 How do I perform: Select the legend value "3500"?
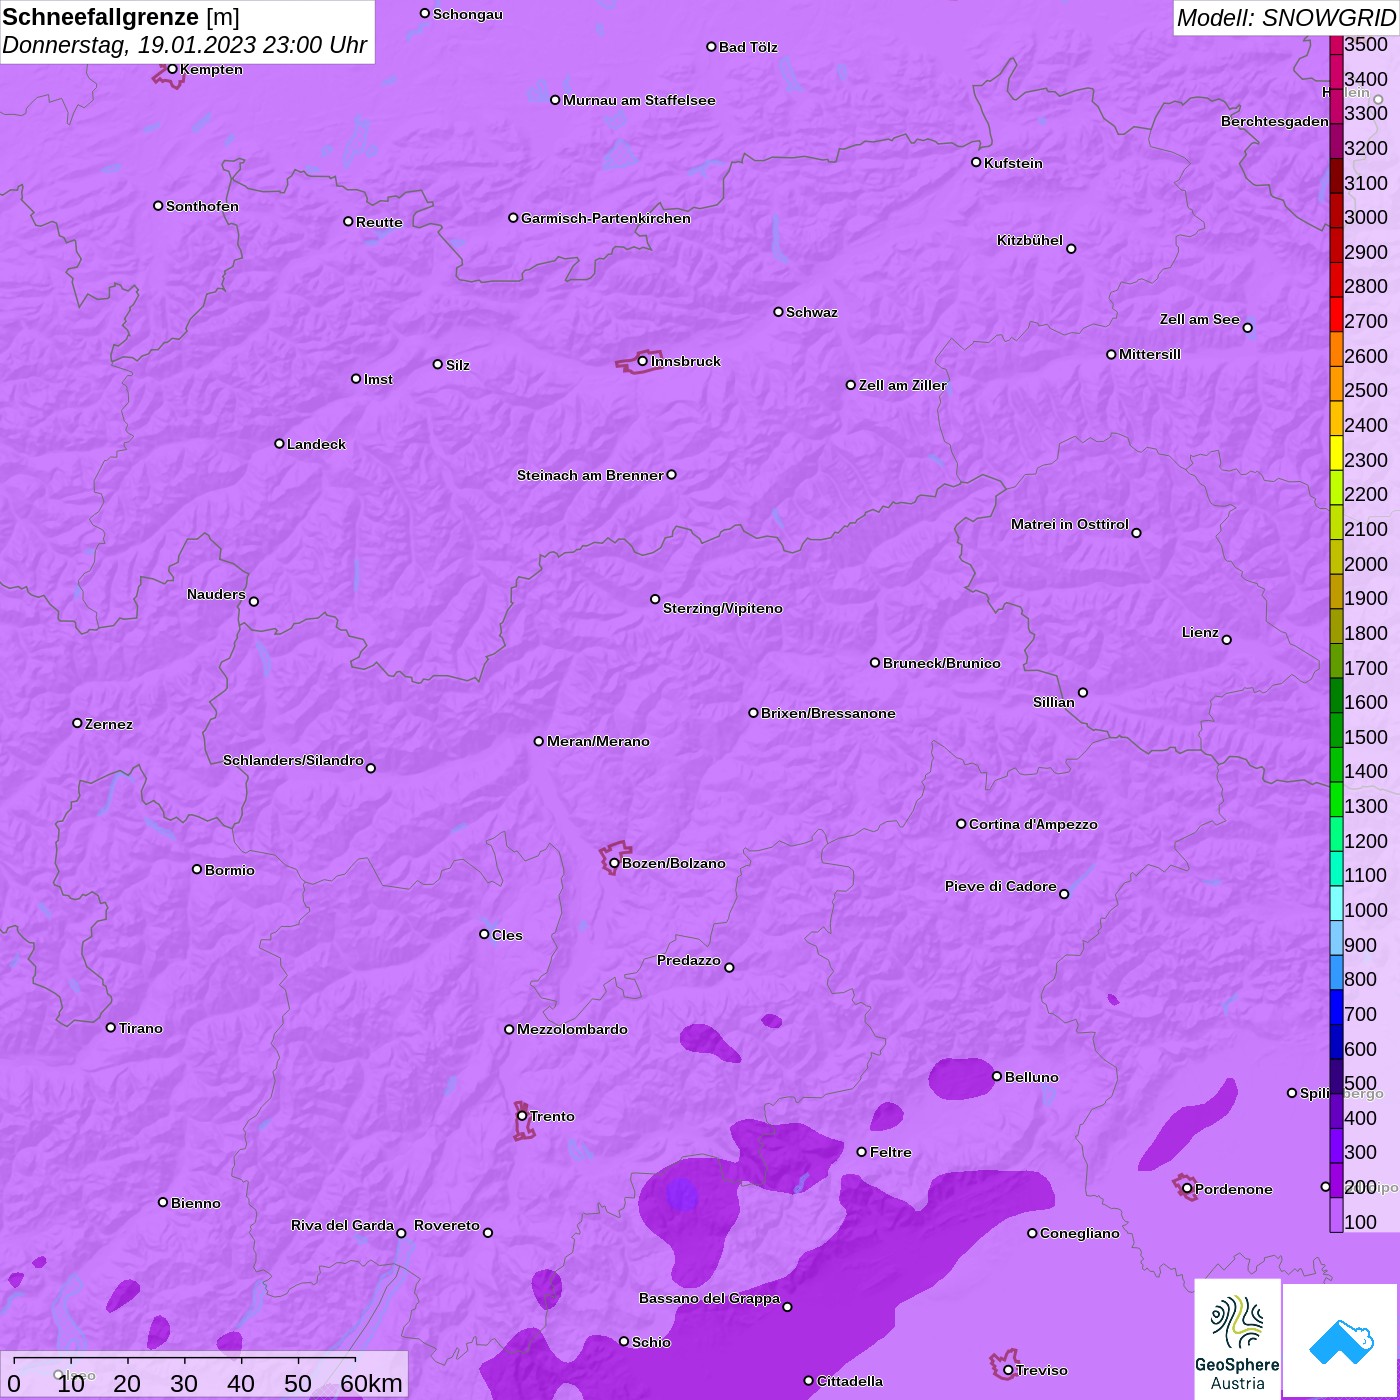[1366, 44]
